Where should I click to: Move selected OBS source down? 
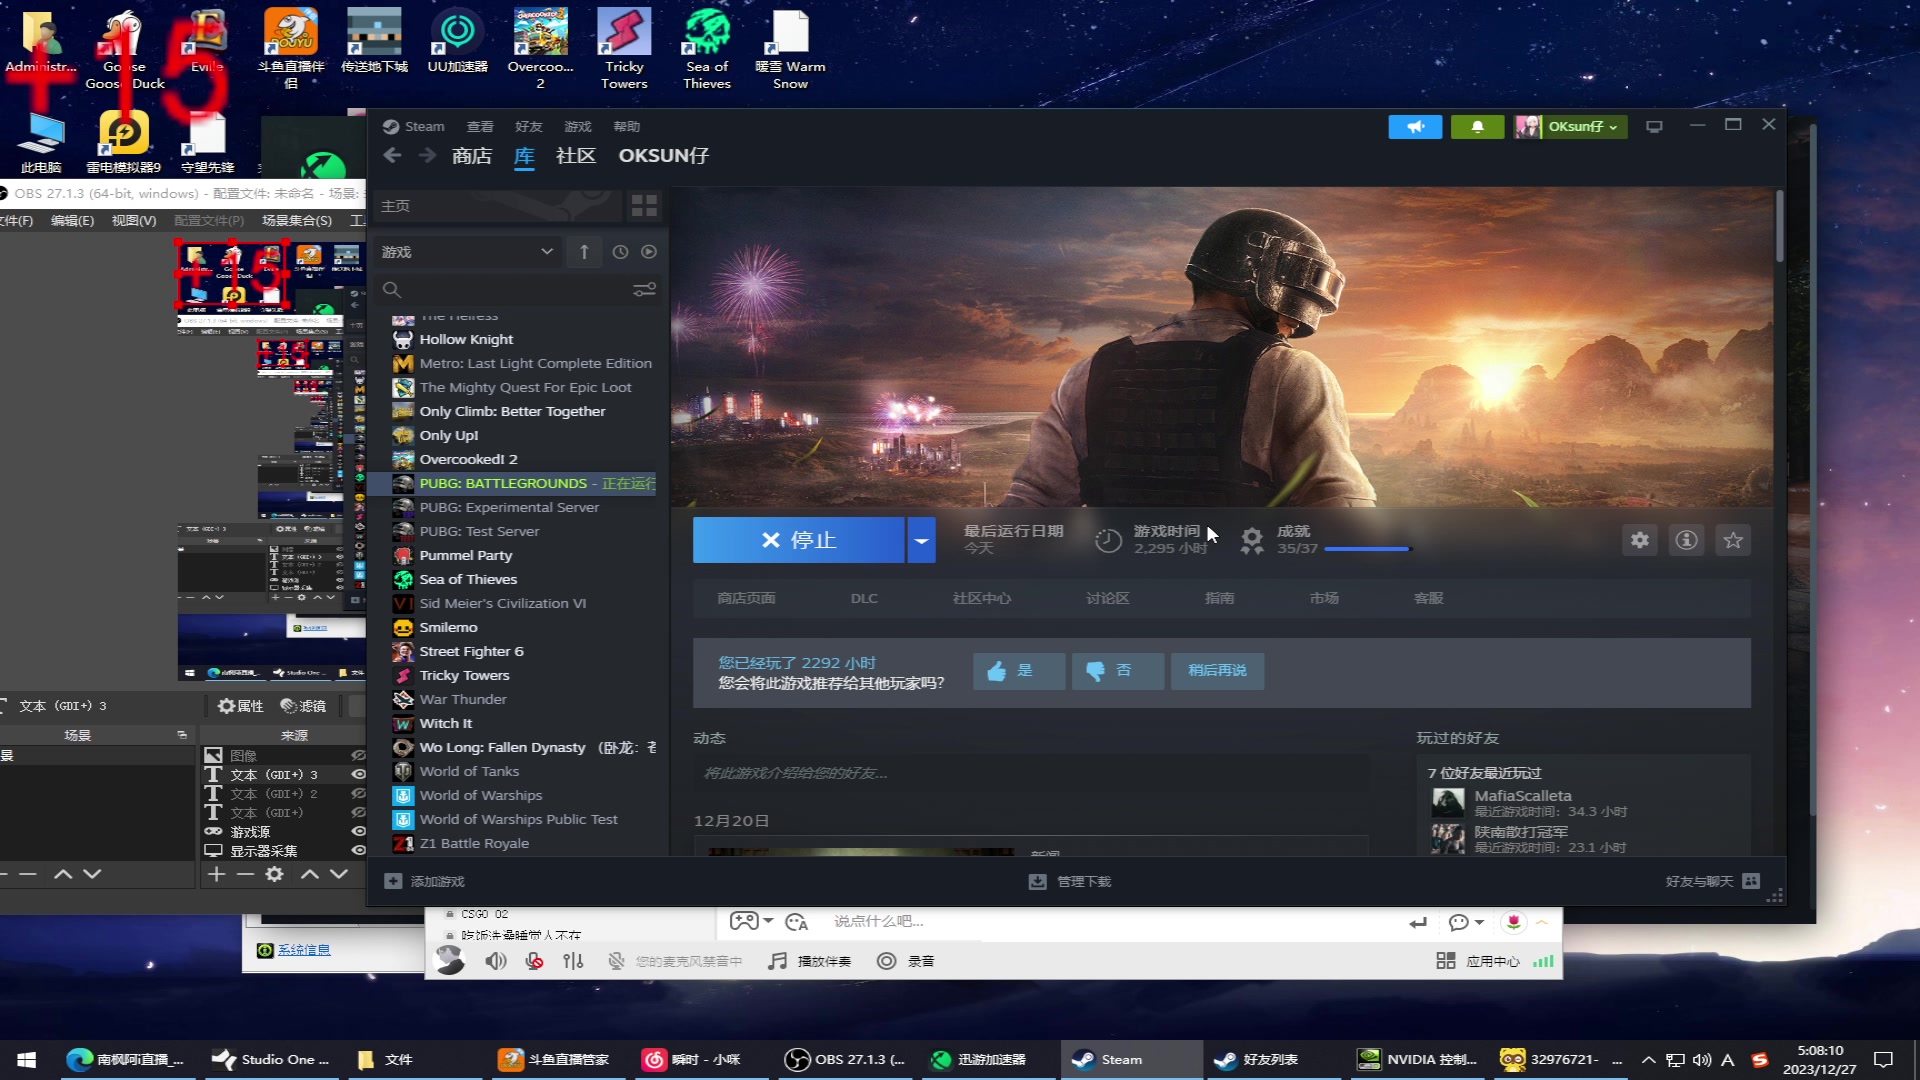(339, 874)
